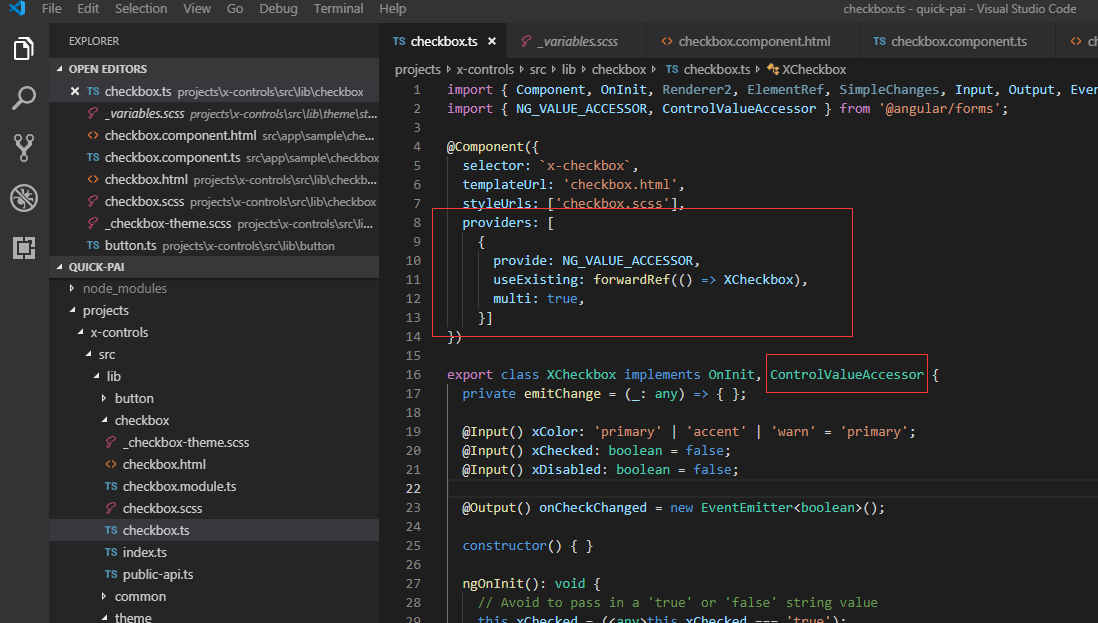The image size is (1098, 623).
Task: Expand the button folder in tree
Action: (133, 398)
